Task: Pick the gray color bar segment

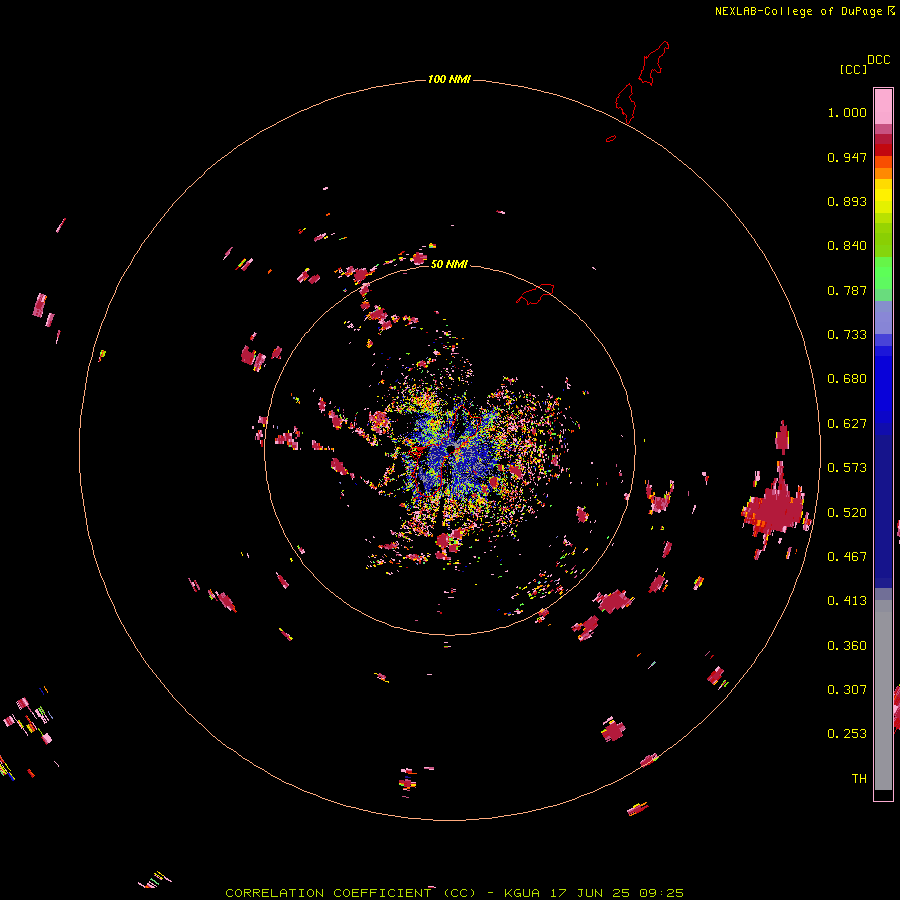Action: (x=883, y=695)
